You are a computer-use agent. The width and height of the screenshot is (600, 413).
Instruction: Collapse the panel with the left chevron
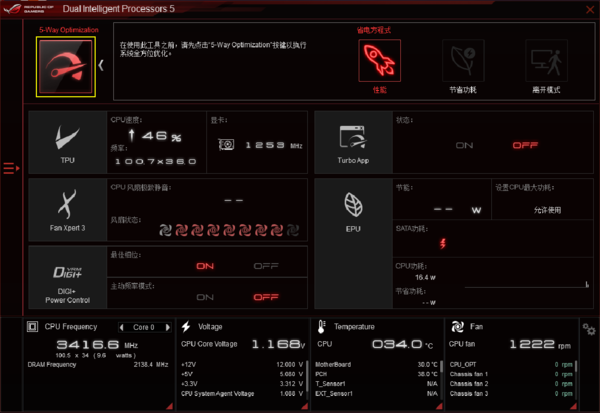[101, 65]
